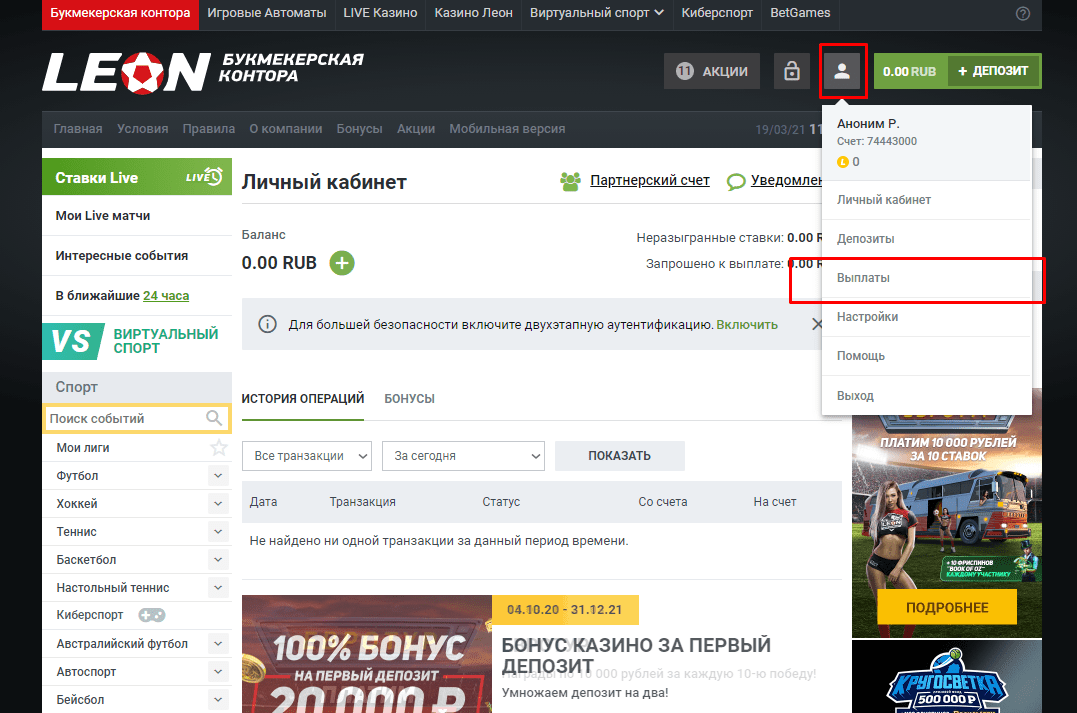Open the Виртуальный спорт top menu dropdown
This screenshot has width=1077, height=713.
point(596,13)
